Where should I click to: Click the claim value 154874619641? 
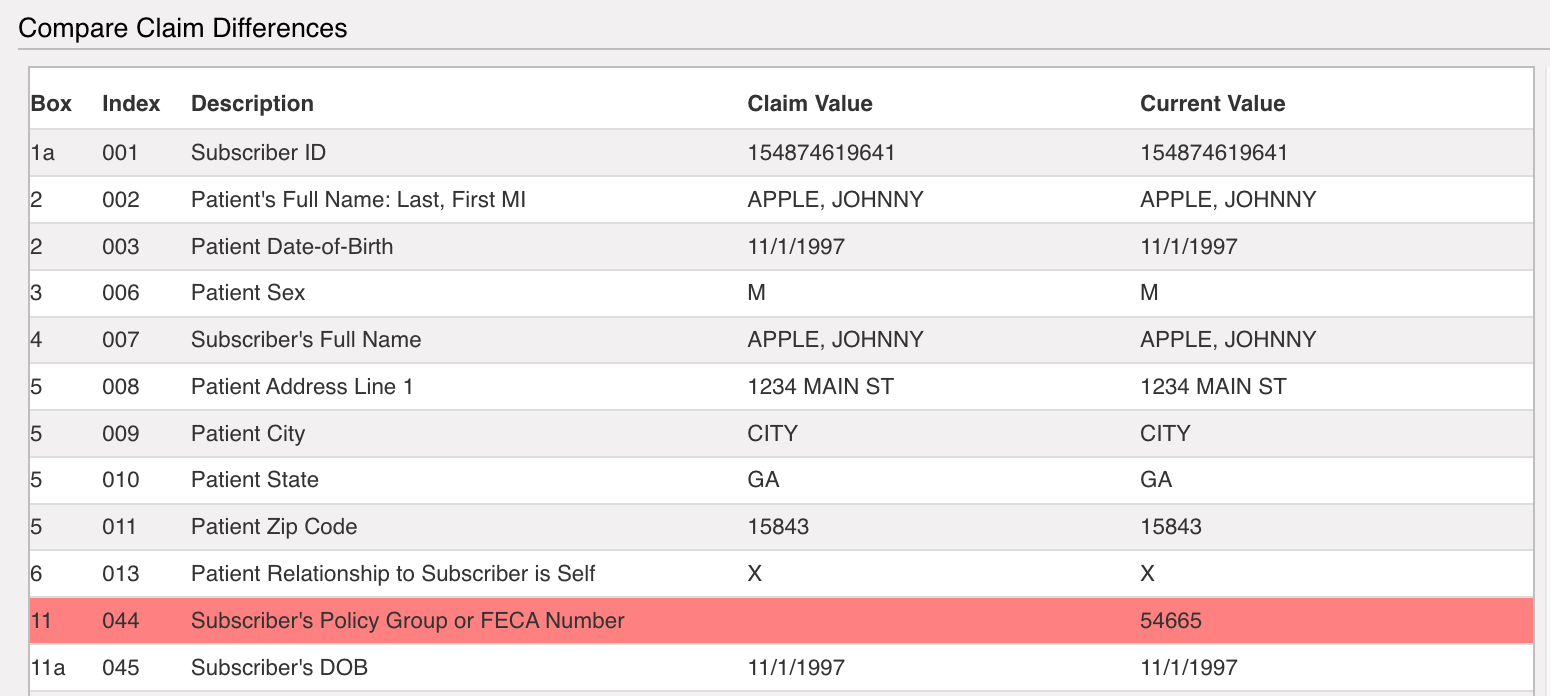tap(821, 153)
